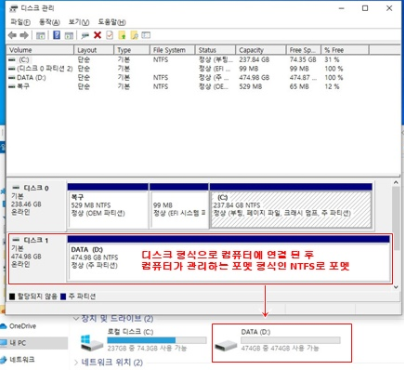Select OneDrive cloud icon in Explorer sidebar
This screenshot has width=404, height=373.
pos(3,326)
